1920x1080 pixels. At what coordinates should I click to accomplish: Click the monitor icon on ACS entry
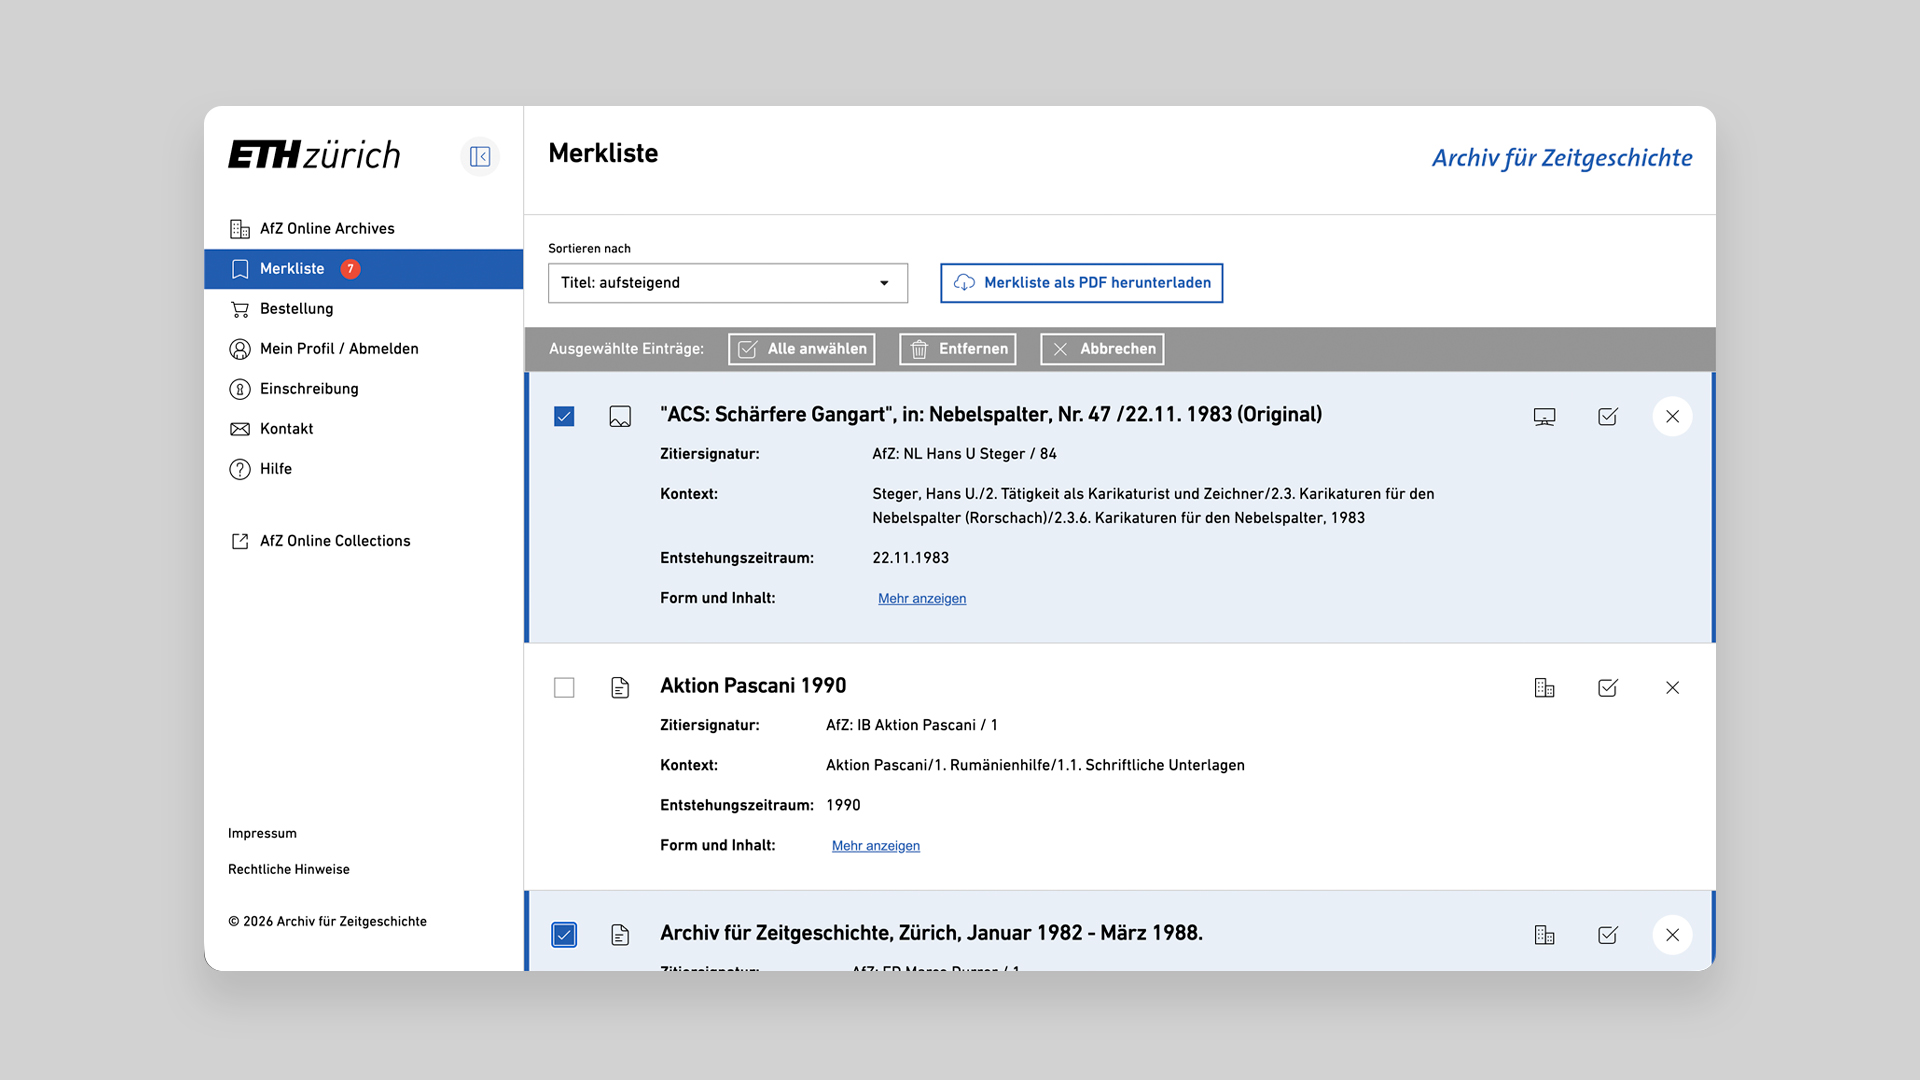tap(1544, 417)
